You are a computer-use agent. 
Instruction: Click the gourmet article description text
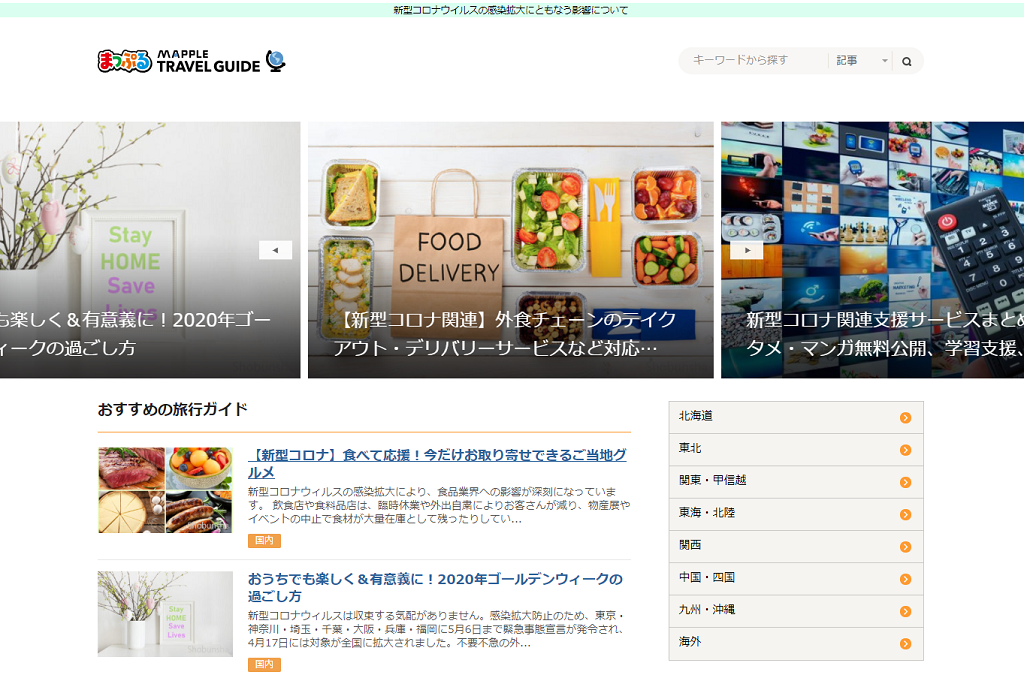coord(439,505)
